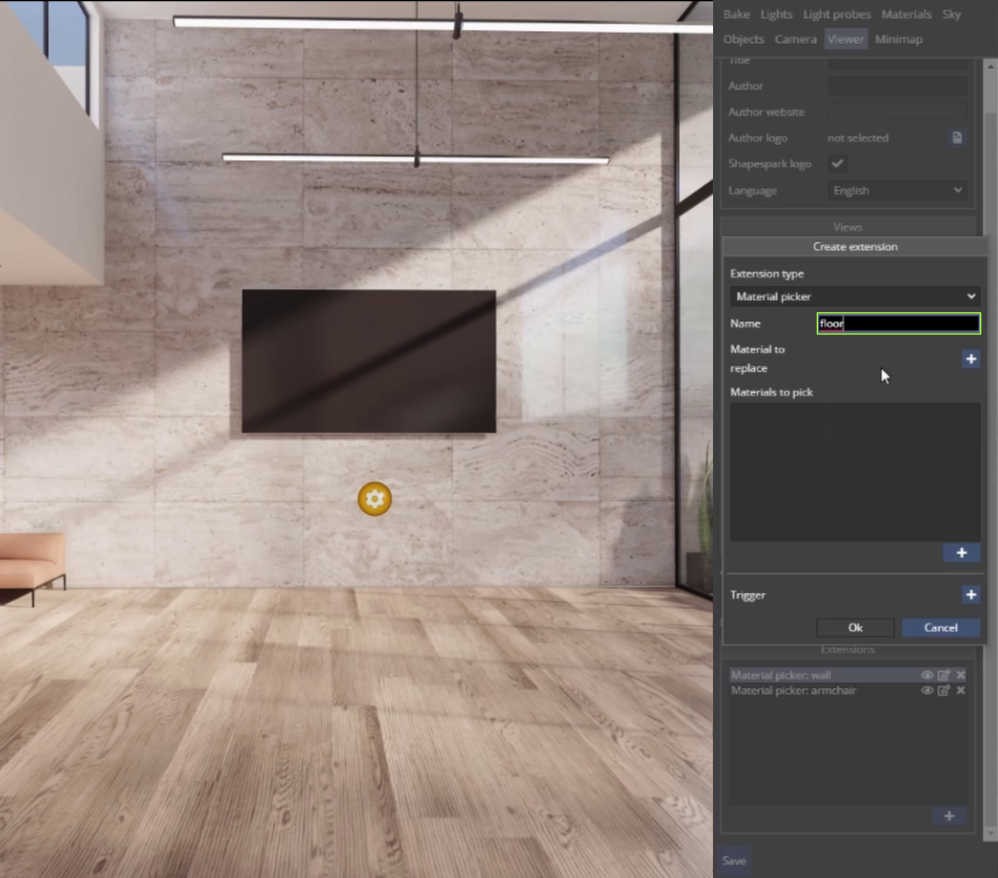
Task: Open the Lights tab
Action: pyautogui.click(x=776, y=14)
